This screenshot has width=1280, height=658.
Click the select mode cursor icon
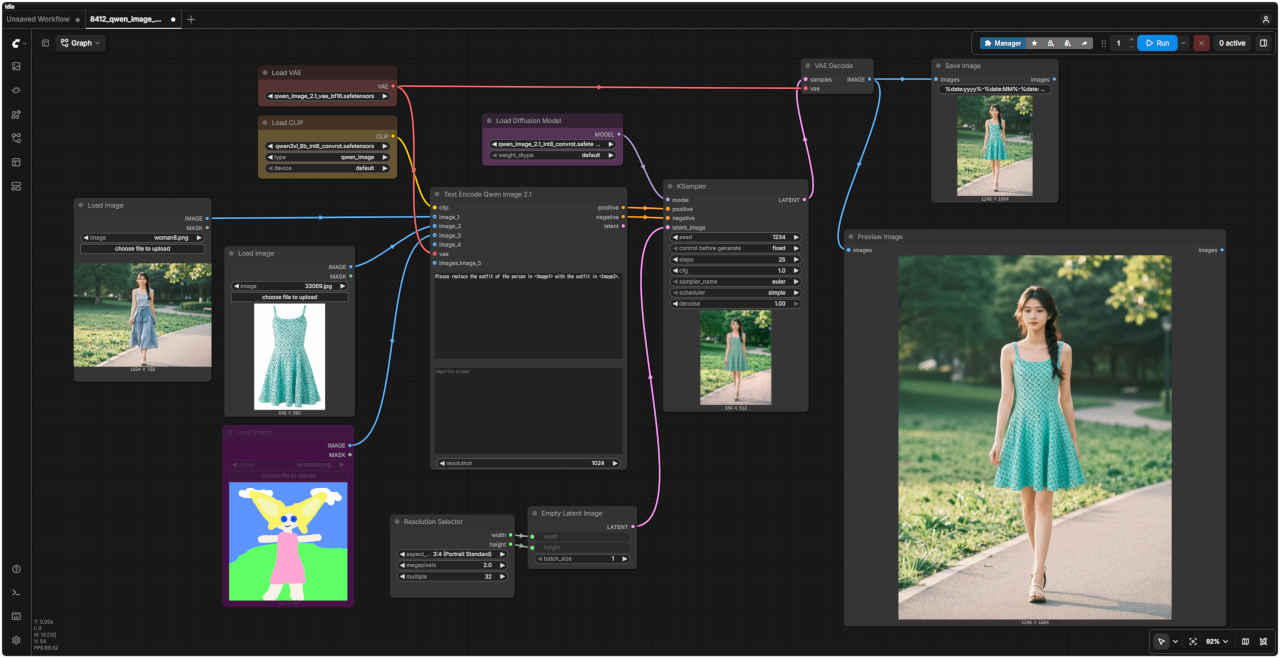[x=1161, y=641]
